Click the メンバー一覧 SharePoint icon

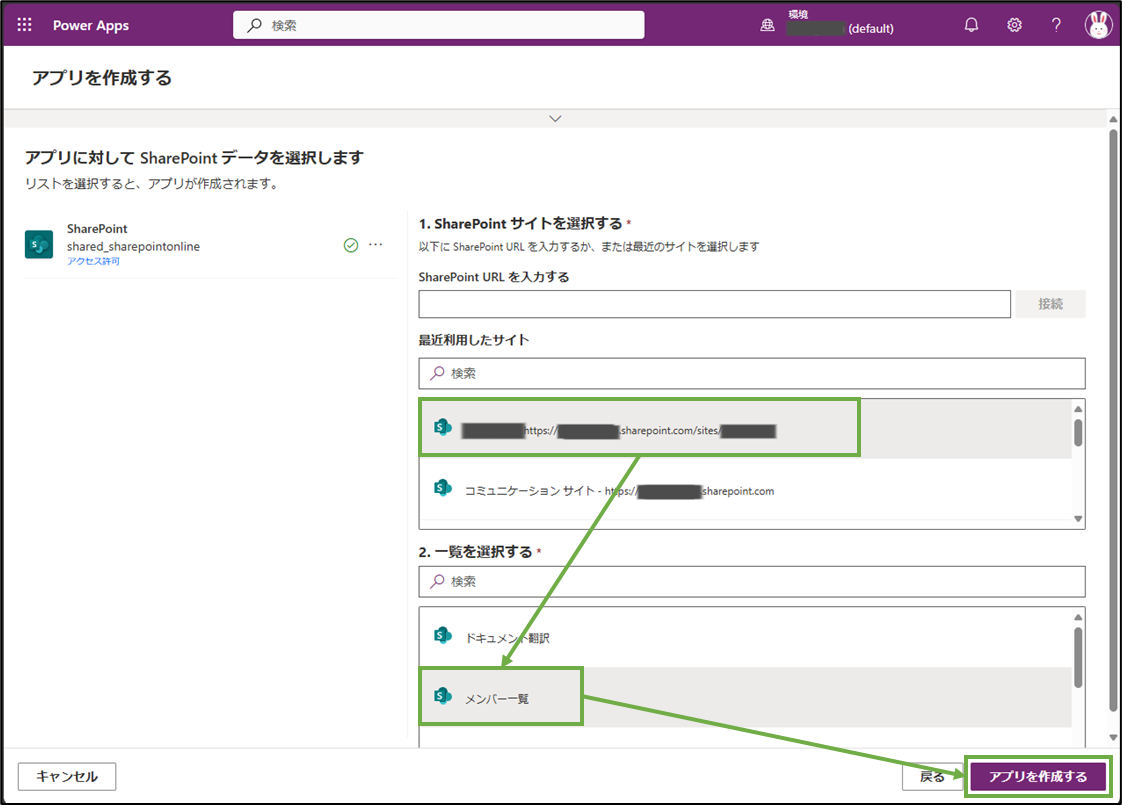(x=443, y=696)
